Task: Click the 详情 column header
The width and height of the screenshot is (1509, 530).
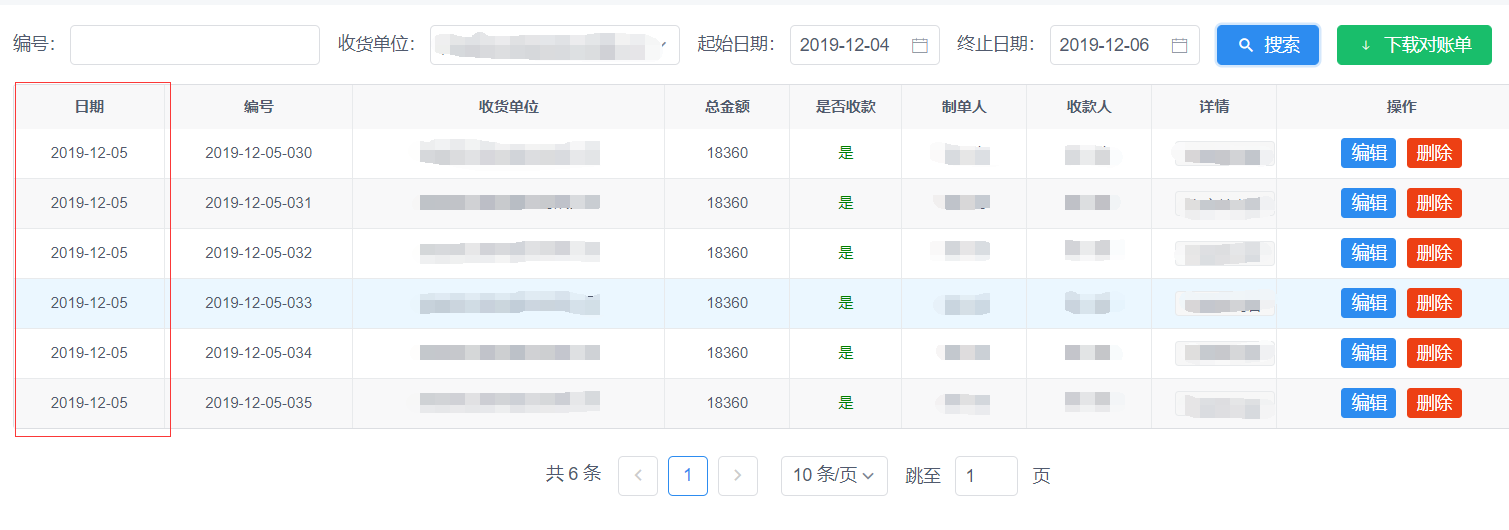Action: (1214, 107)
